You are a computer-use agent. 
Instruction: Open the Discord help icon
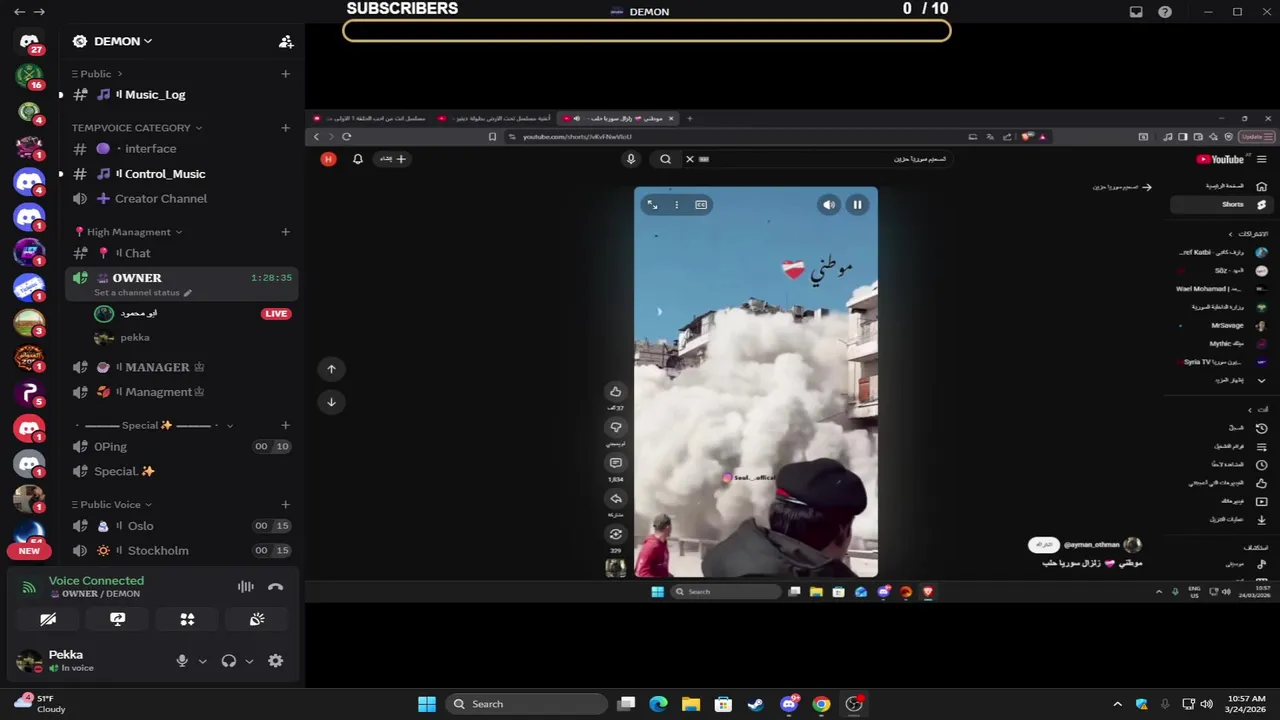click(1165, 12)
